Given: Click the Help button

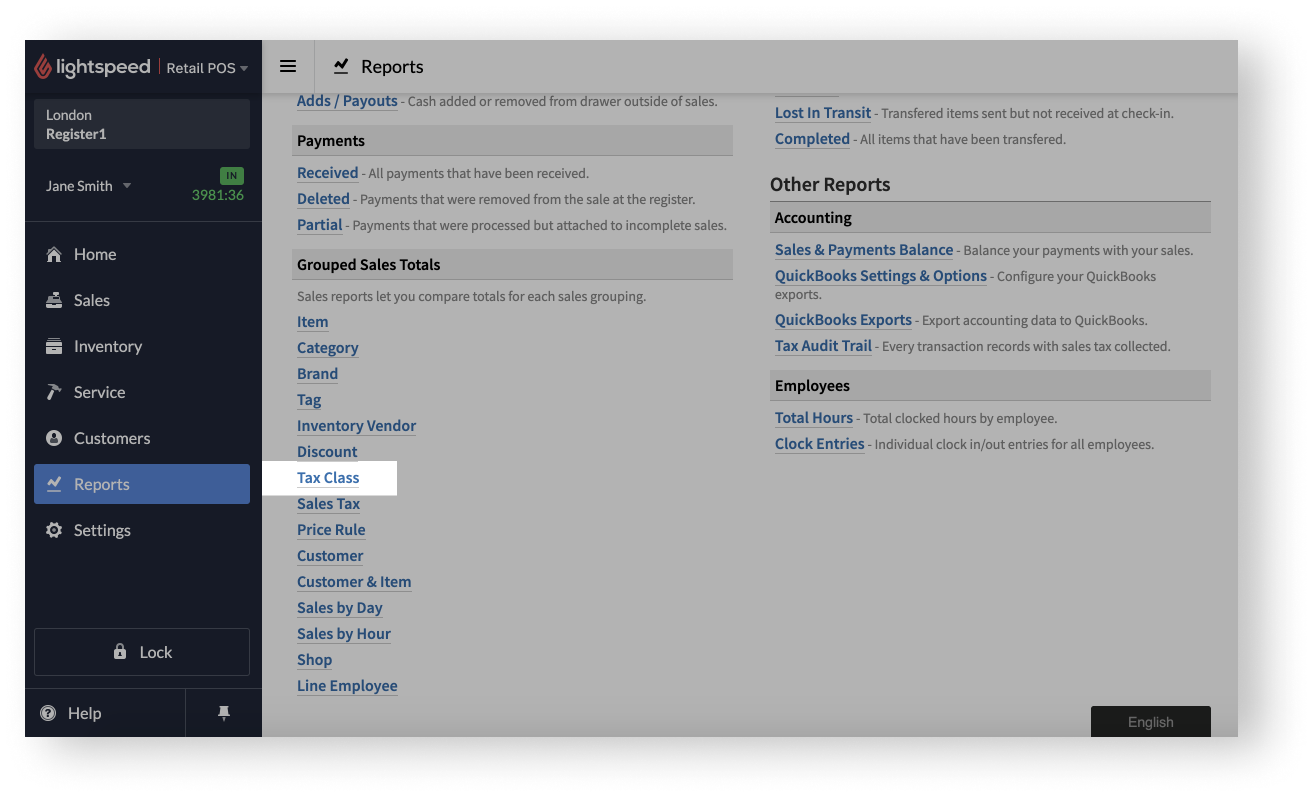Looking at the screenshot, I should pyautogui.click(x=105, y=713).
